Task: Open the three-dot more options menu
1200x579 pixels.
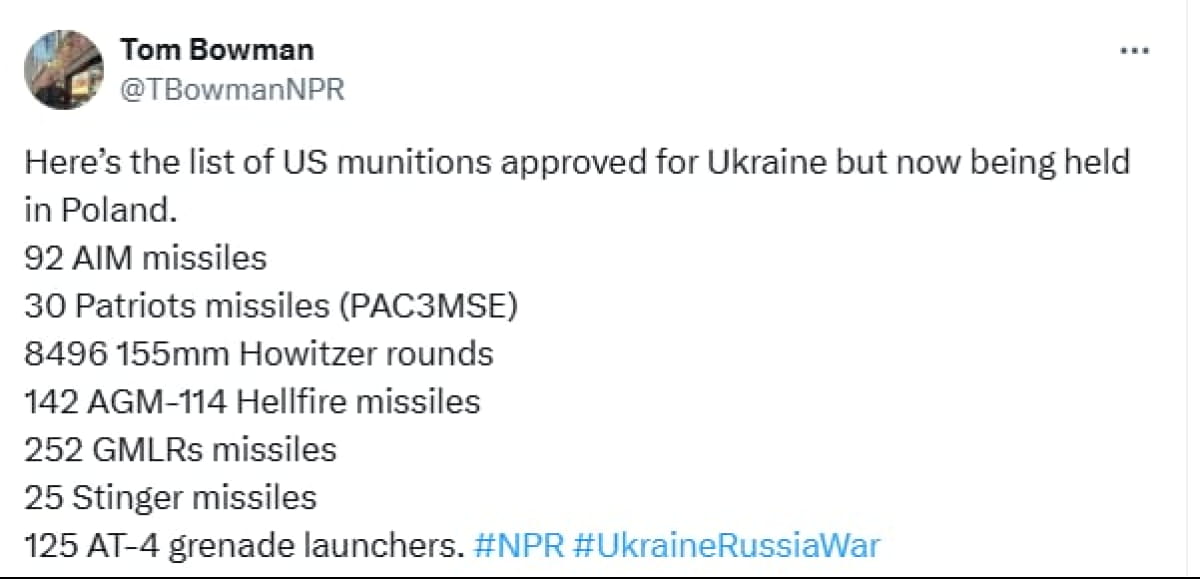Action: [x=1133, y=51]
